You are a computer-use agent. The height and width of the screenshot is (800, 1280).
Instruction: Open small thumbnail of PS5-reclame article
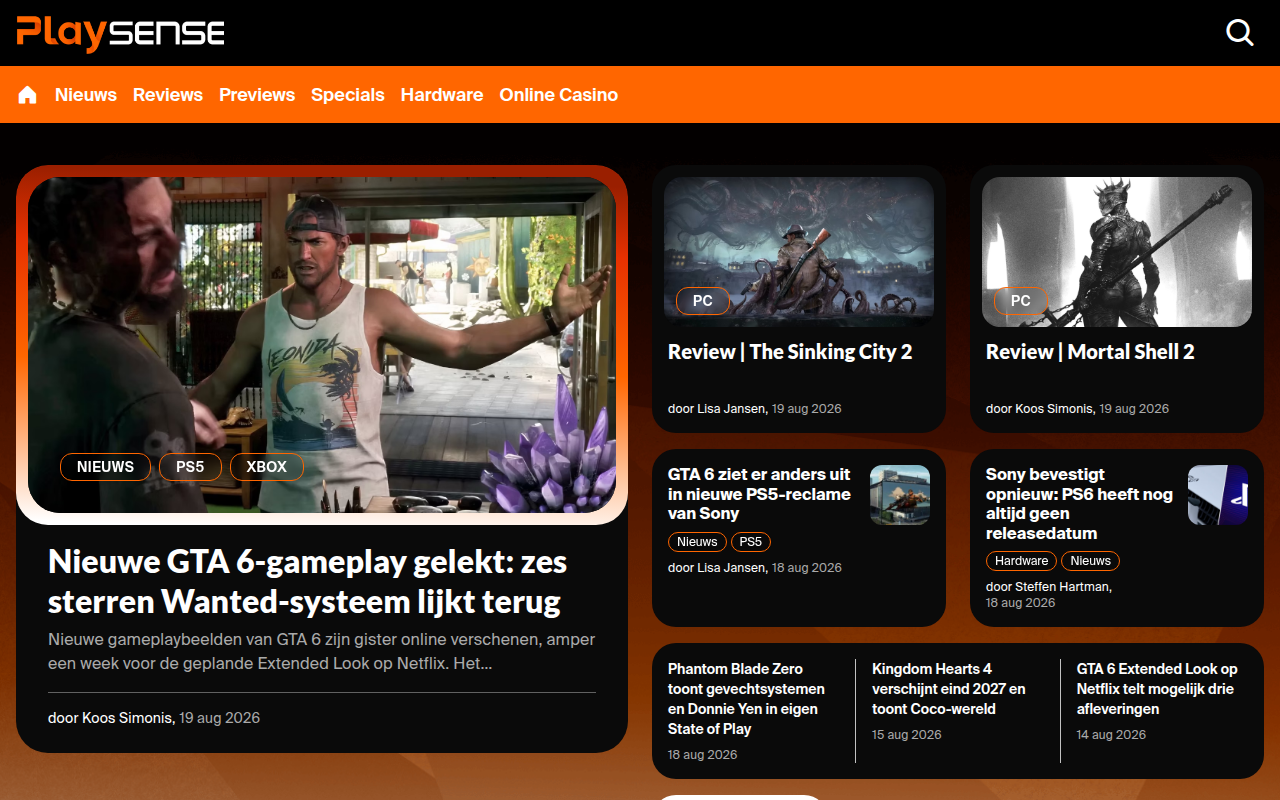(900, 495)
